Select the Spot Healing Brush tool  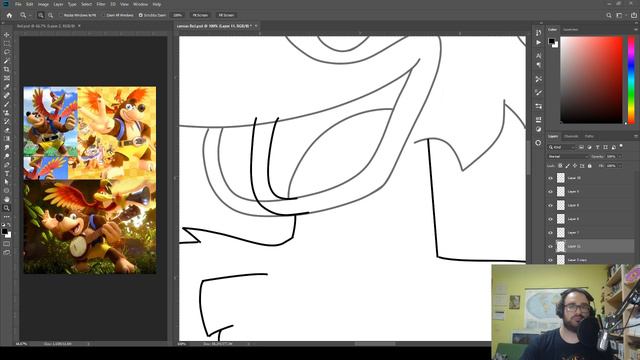click(x=7, y=96)
